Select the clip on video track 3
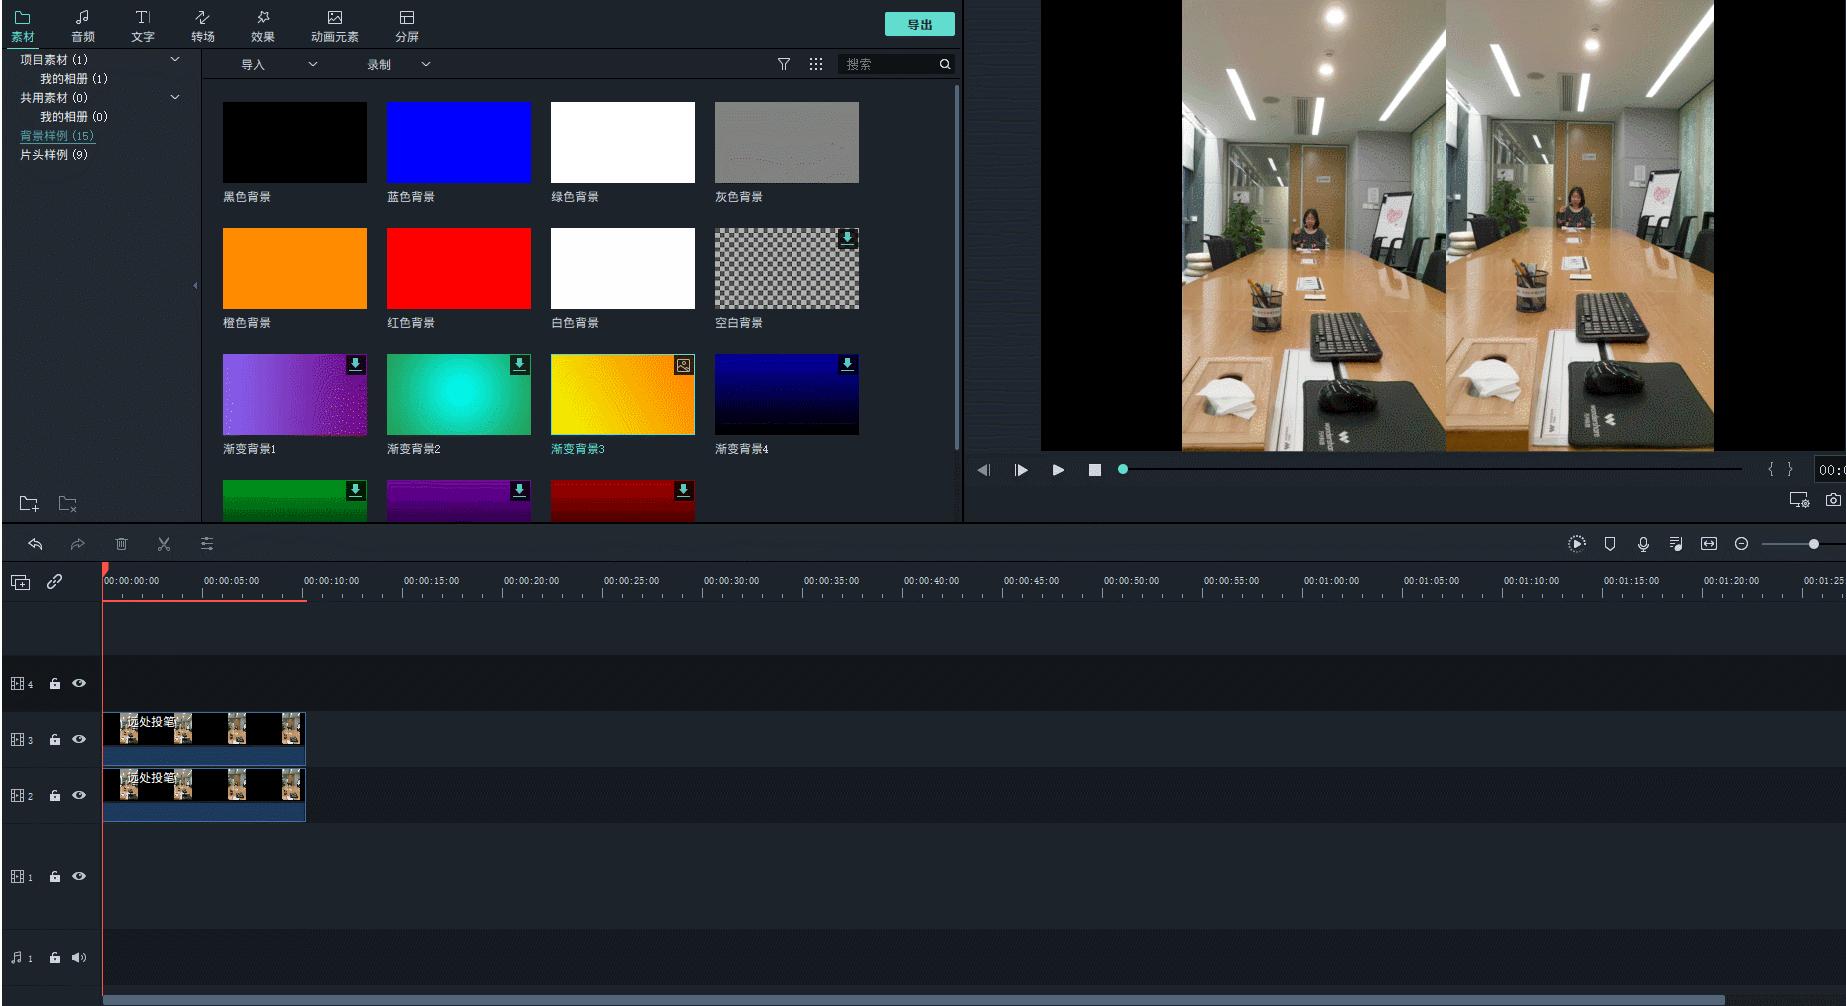 pyautogui.click(x=204, y=738)
